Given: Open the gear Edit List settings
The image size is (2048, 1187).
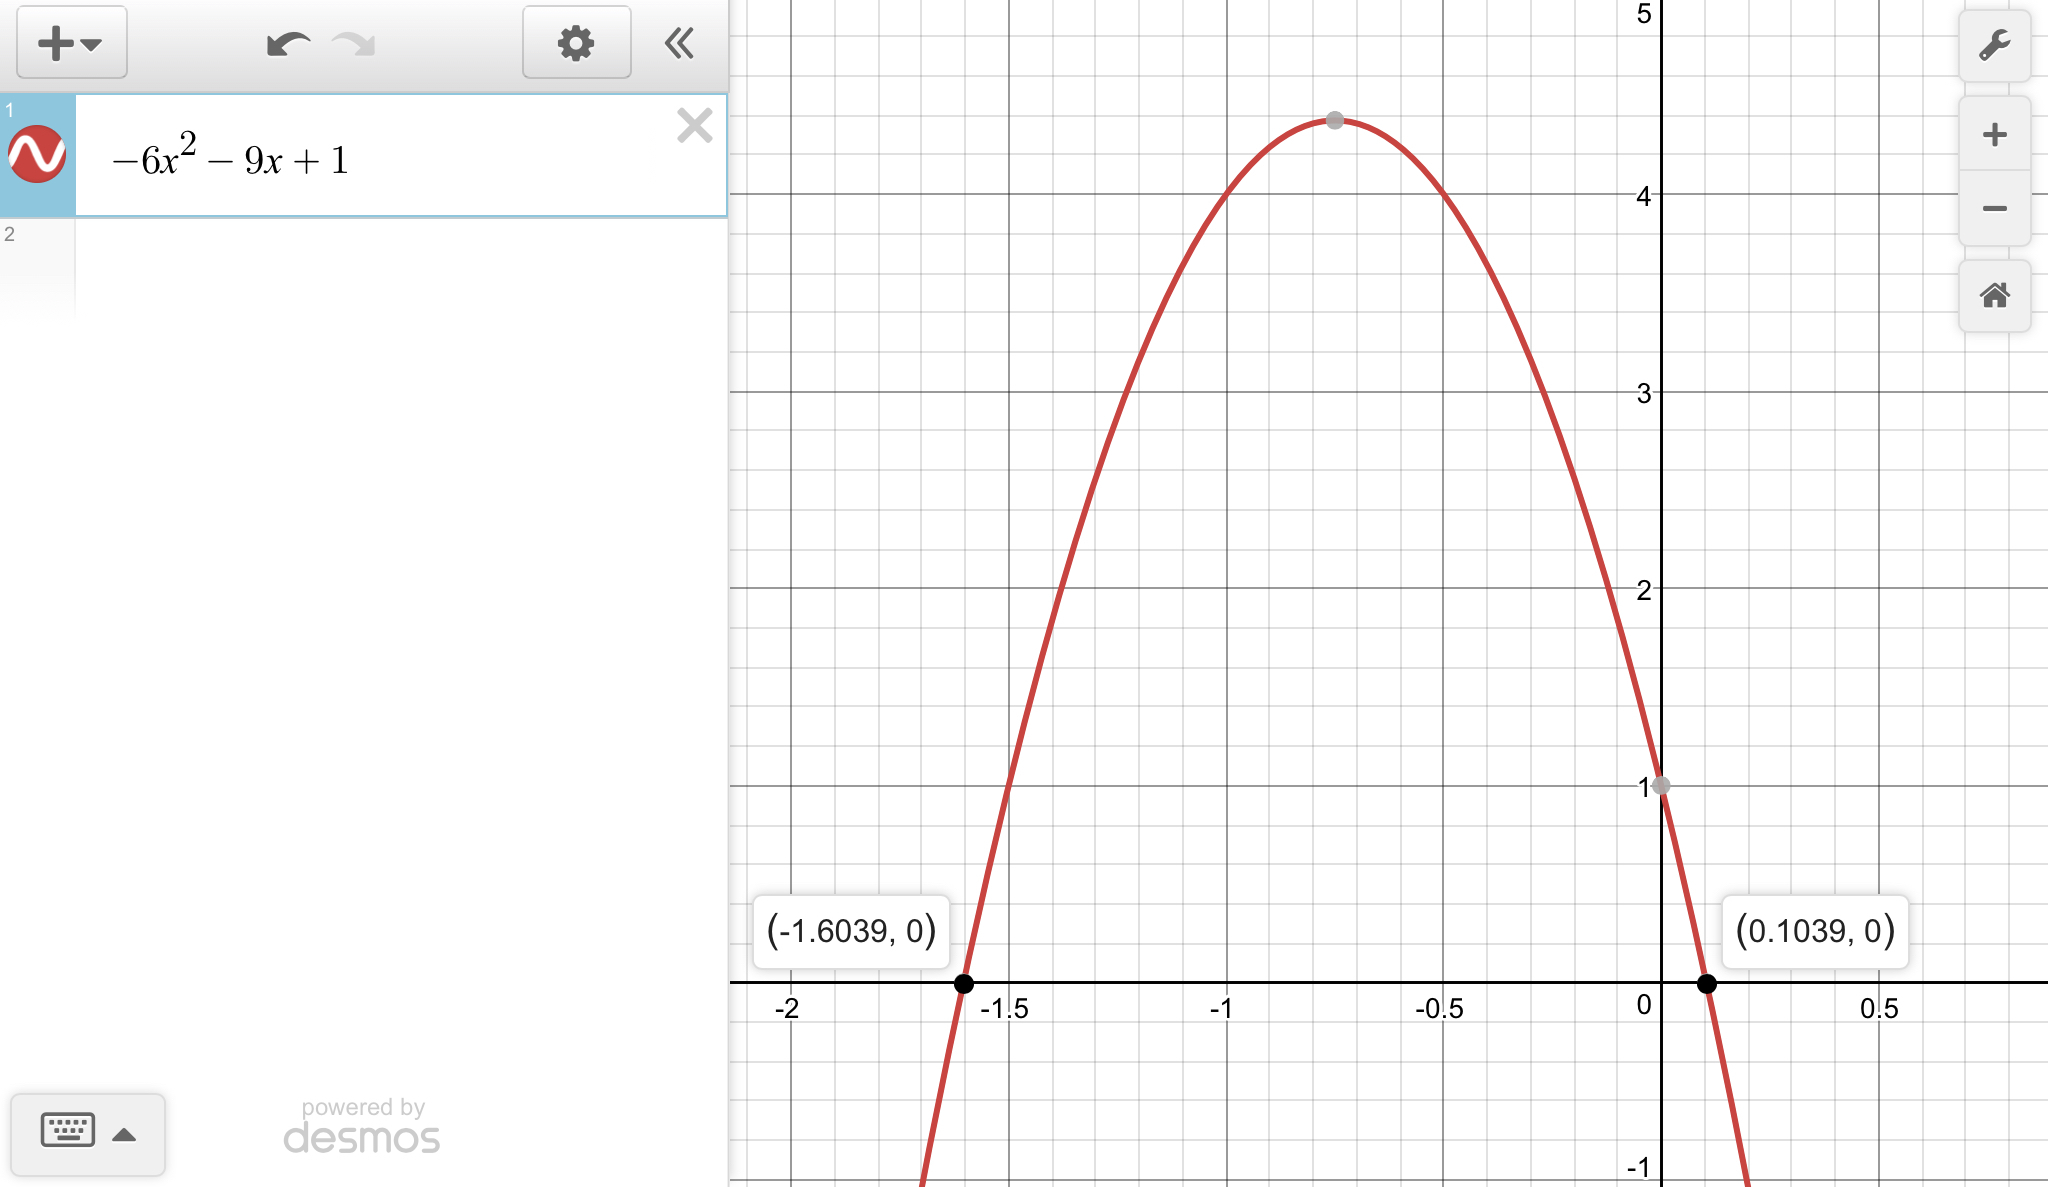Looking at the screenshot, I should pos(576,43).
